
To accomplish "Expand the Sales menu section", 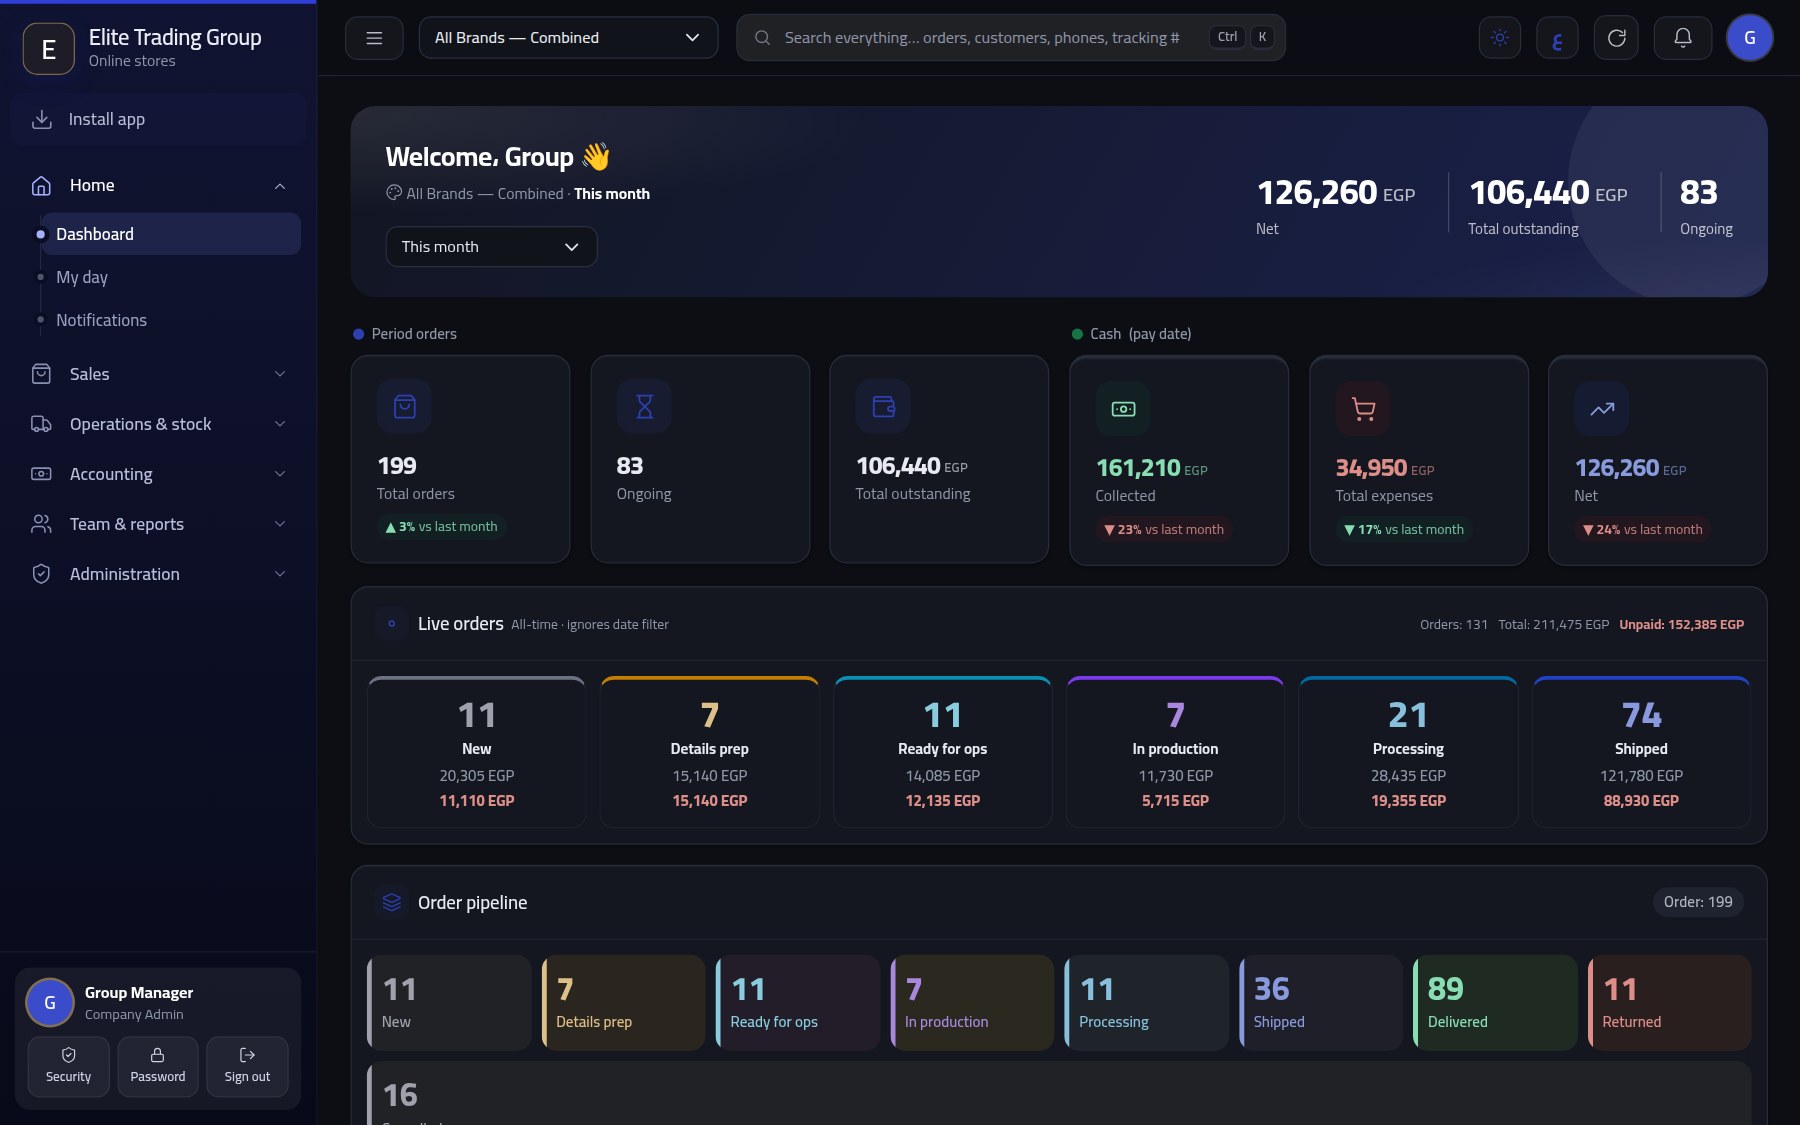I will click(160, 374).
